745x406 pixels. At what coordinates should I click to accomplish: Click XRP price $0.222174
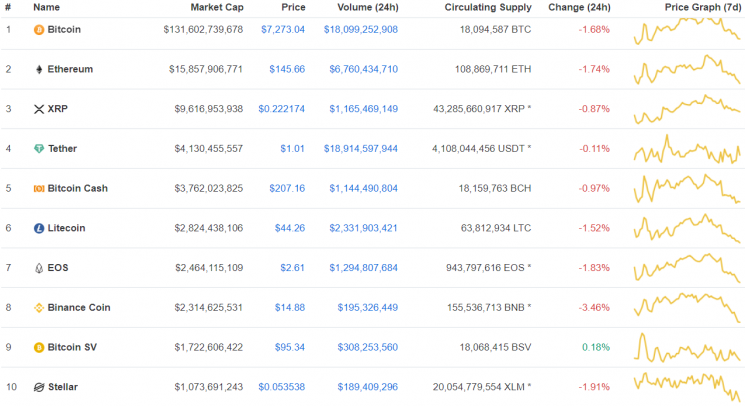[x=282, y=109]
